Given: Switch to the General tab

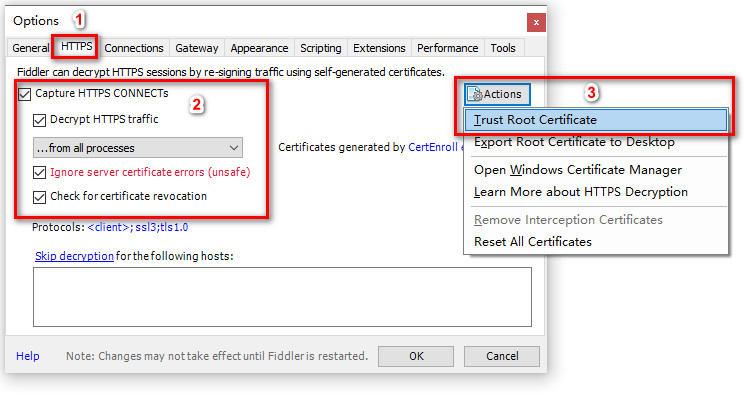Looking at the screenshot, I should pos(30,48).
